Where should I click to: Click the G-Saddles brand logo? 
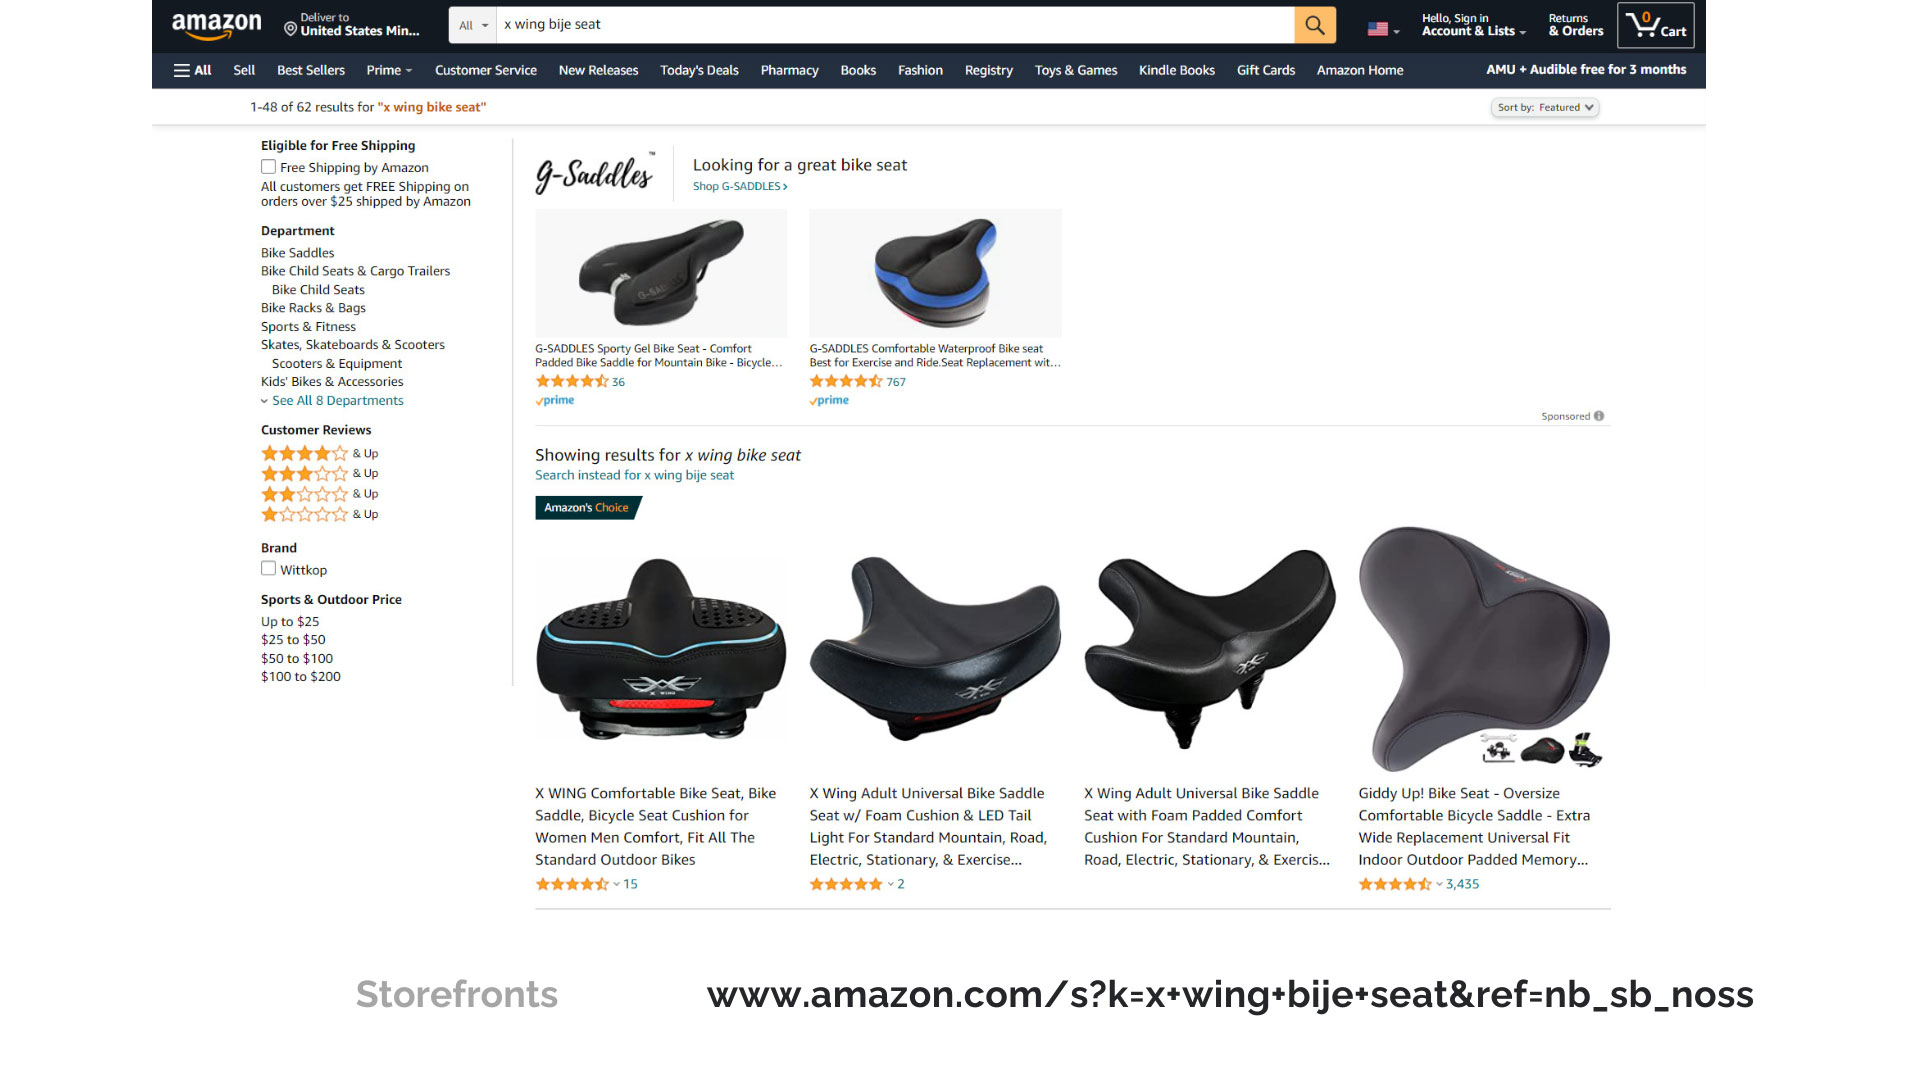(595, 173)
